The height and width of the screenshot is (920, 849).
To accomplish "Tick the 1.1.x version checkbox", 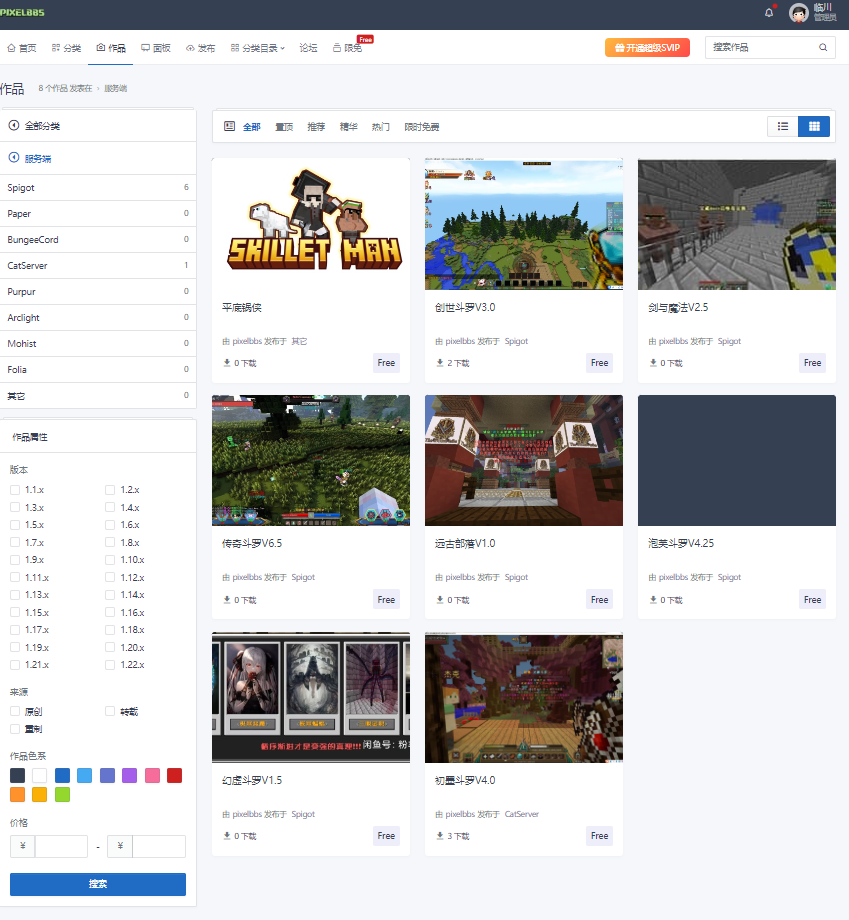I will [15, 490].
